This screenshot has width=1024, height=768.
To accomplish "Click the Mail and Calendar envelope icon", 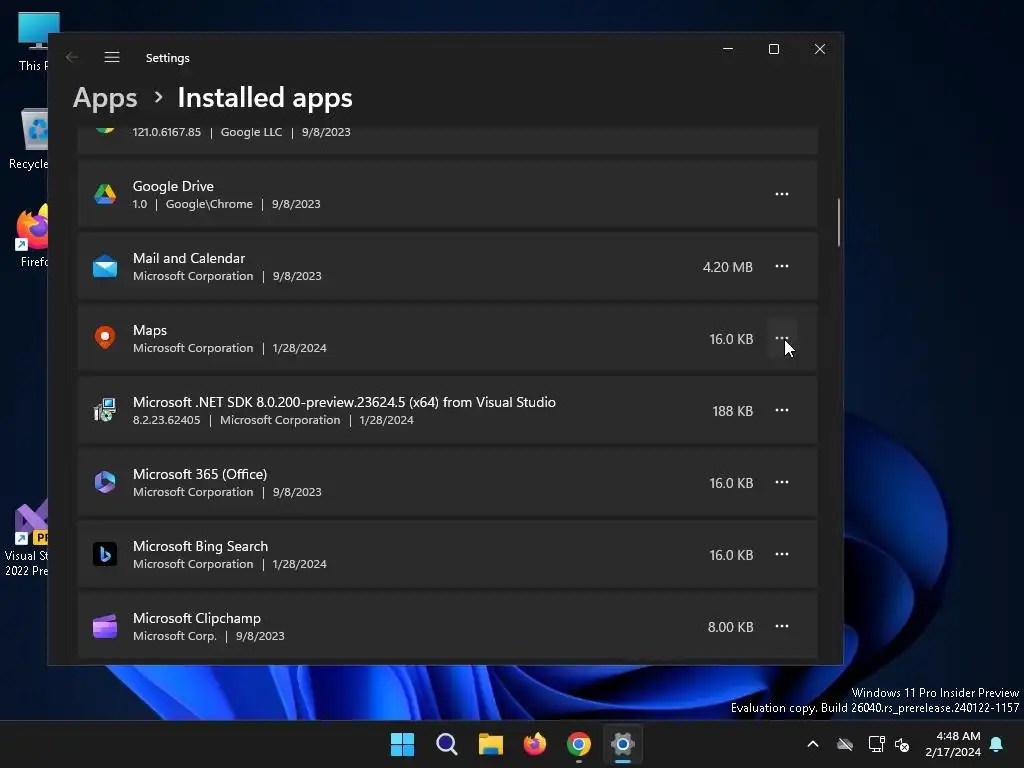I will tap(104, 266).
